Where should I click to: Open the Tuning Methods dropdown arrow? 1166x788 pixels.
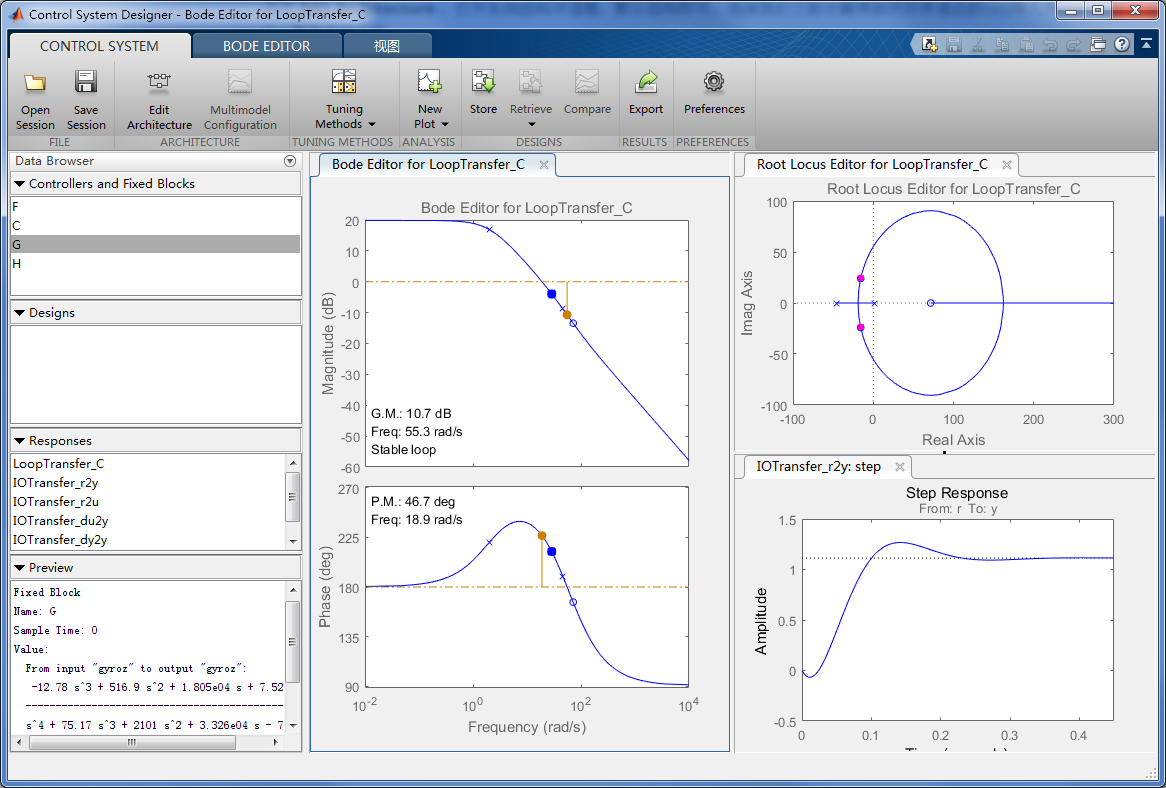point(372,125)
